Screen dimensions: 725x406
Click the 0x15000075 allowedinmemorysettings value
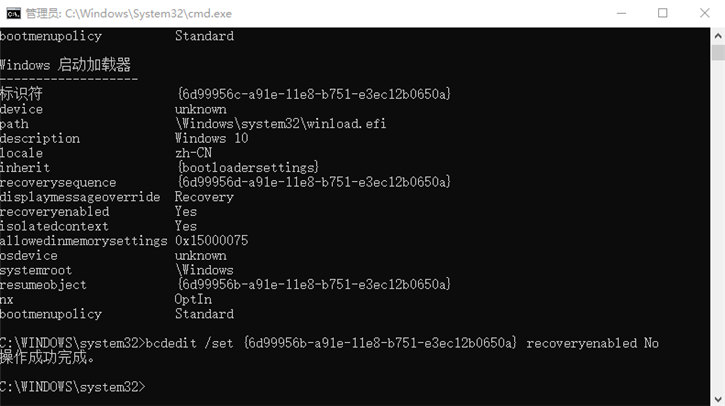coord(211,241)
